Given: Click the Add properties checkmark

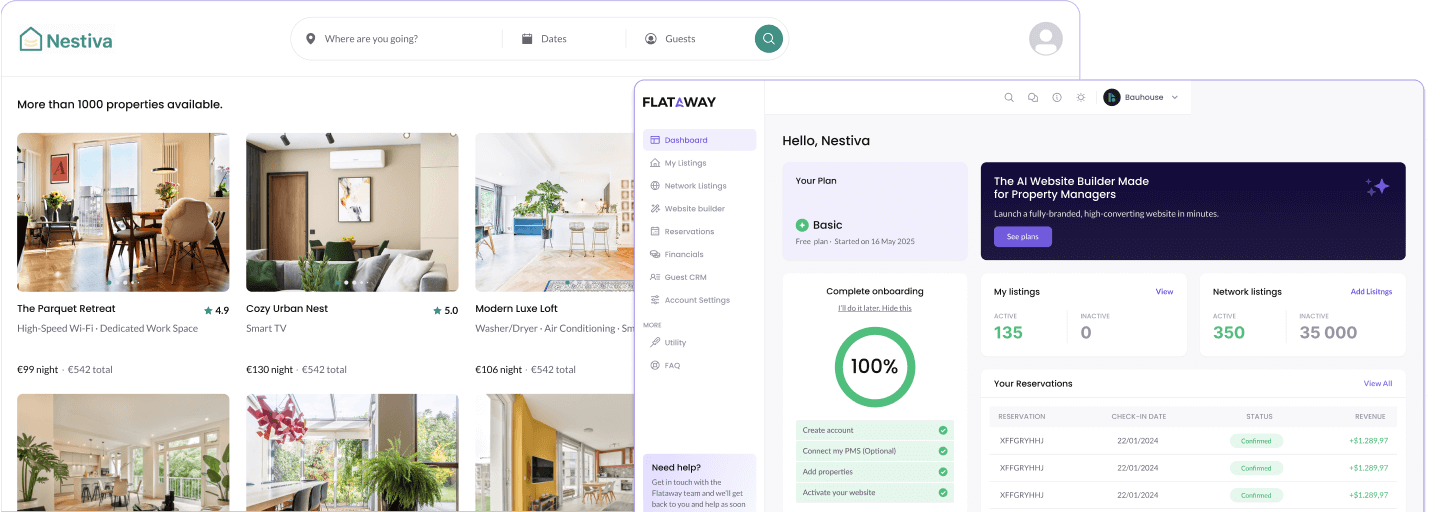Looking at the screenshot, I should tap(943, 472).
